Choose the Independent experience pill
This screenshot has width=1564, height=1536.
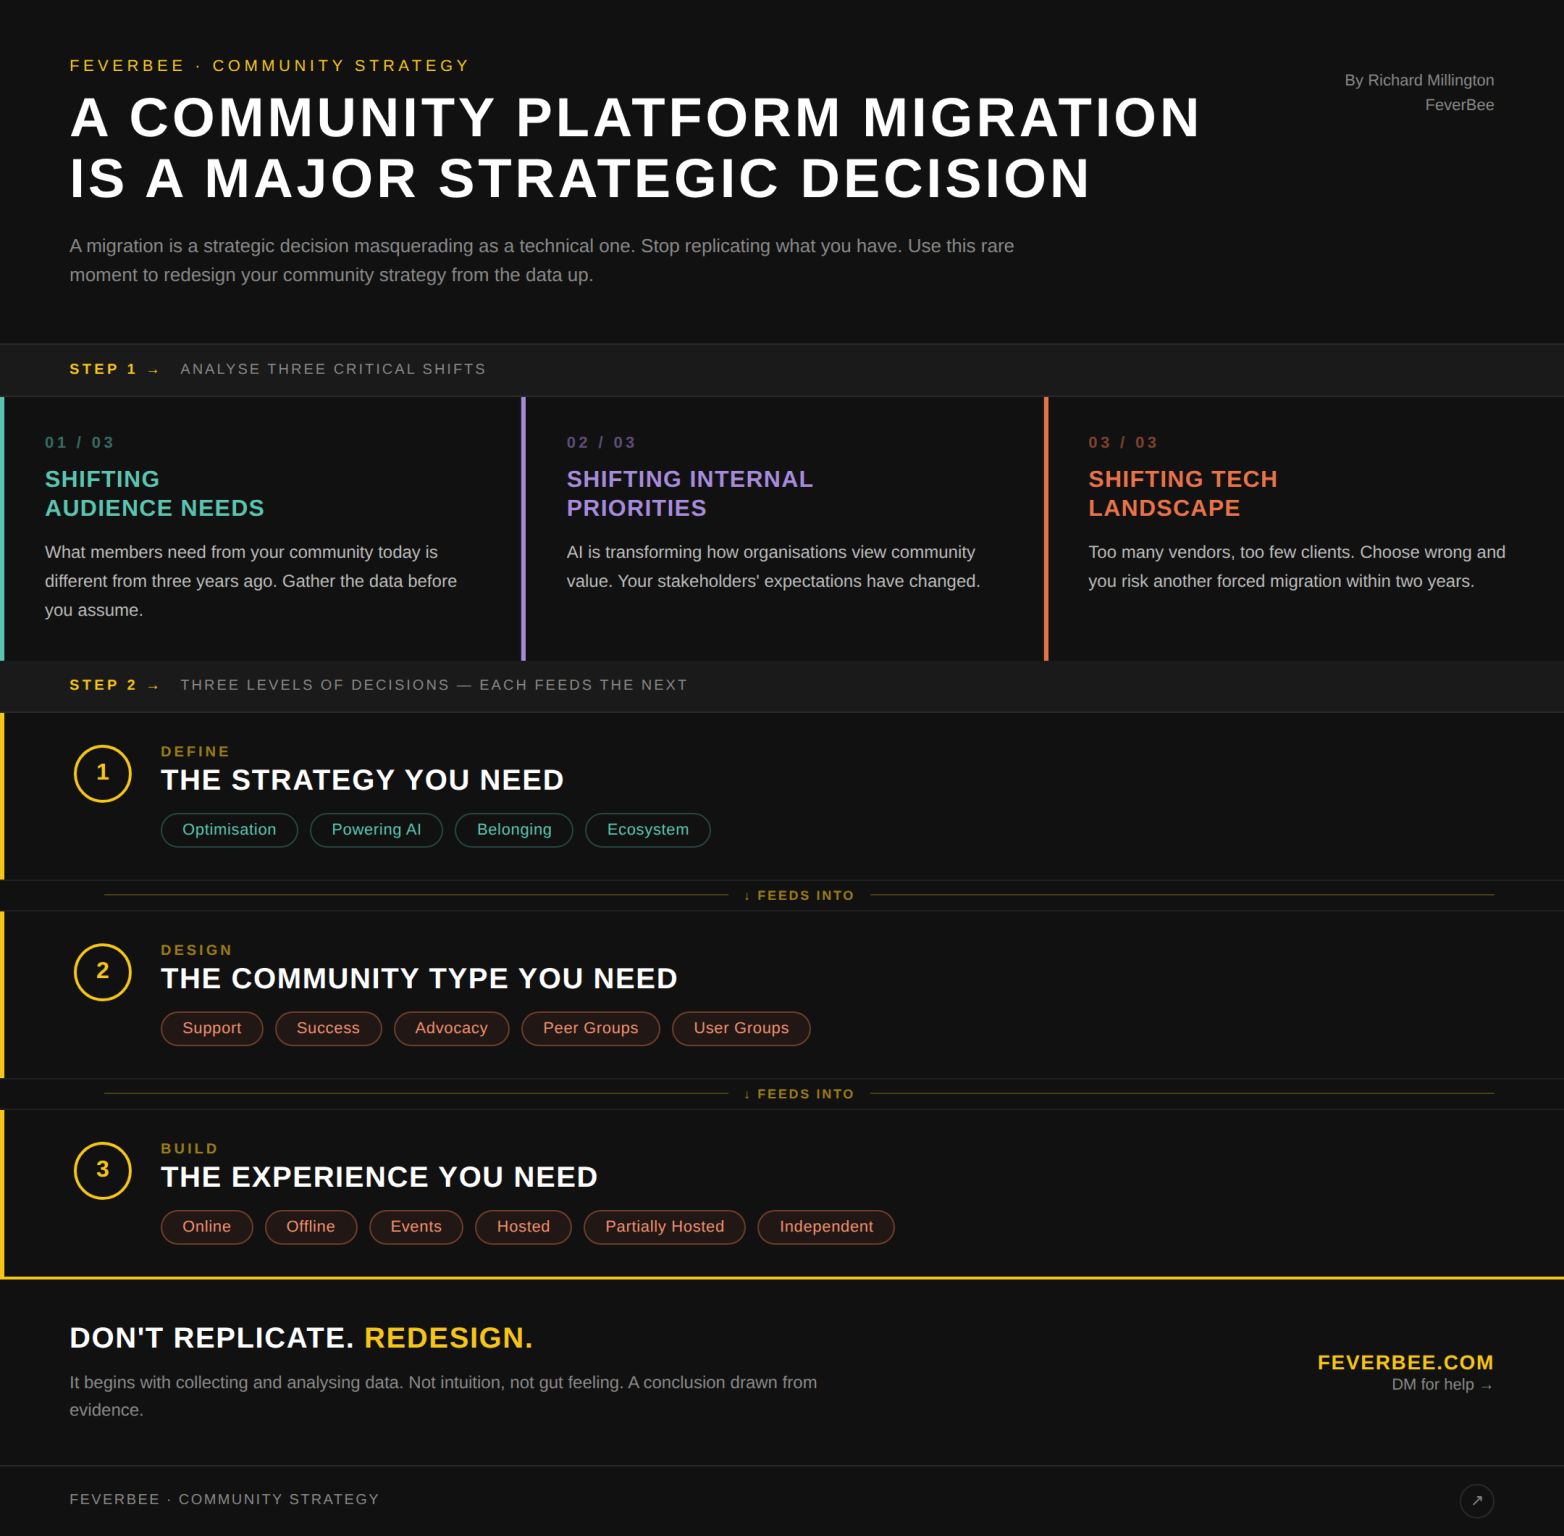826,1227
